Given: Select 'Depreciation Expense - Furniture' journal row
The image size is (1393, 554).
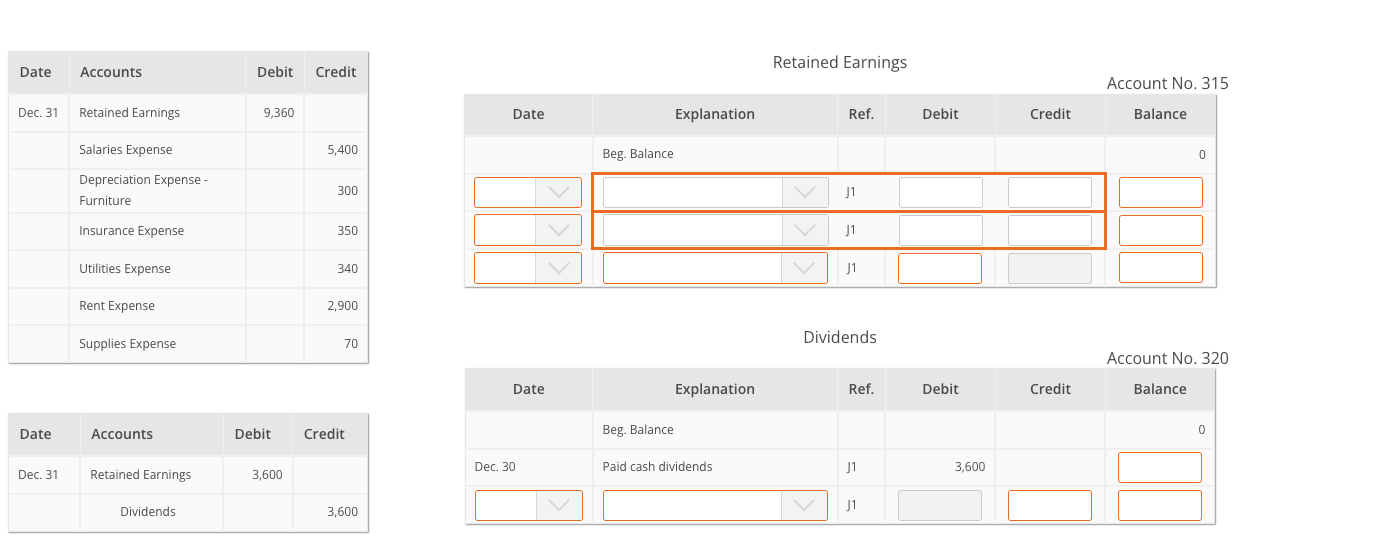Looking at the screenshot, I should (x=188, y=190).
